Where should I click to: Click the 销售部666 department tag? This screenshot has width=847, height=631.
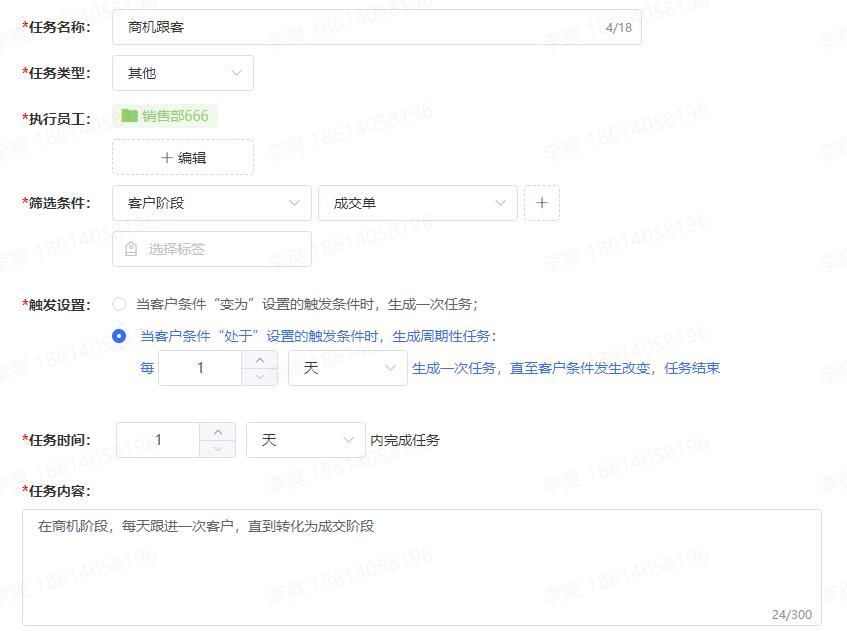[165, 116]
